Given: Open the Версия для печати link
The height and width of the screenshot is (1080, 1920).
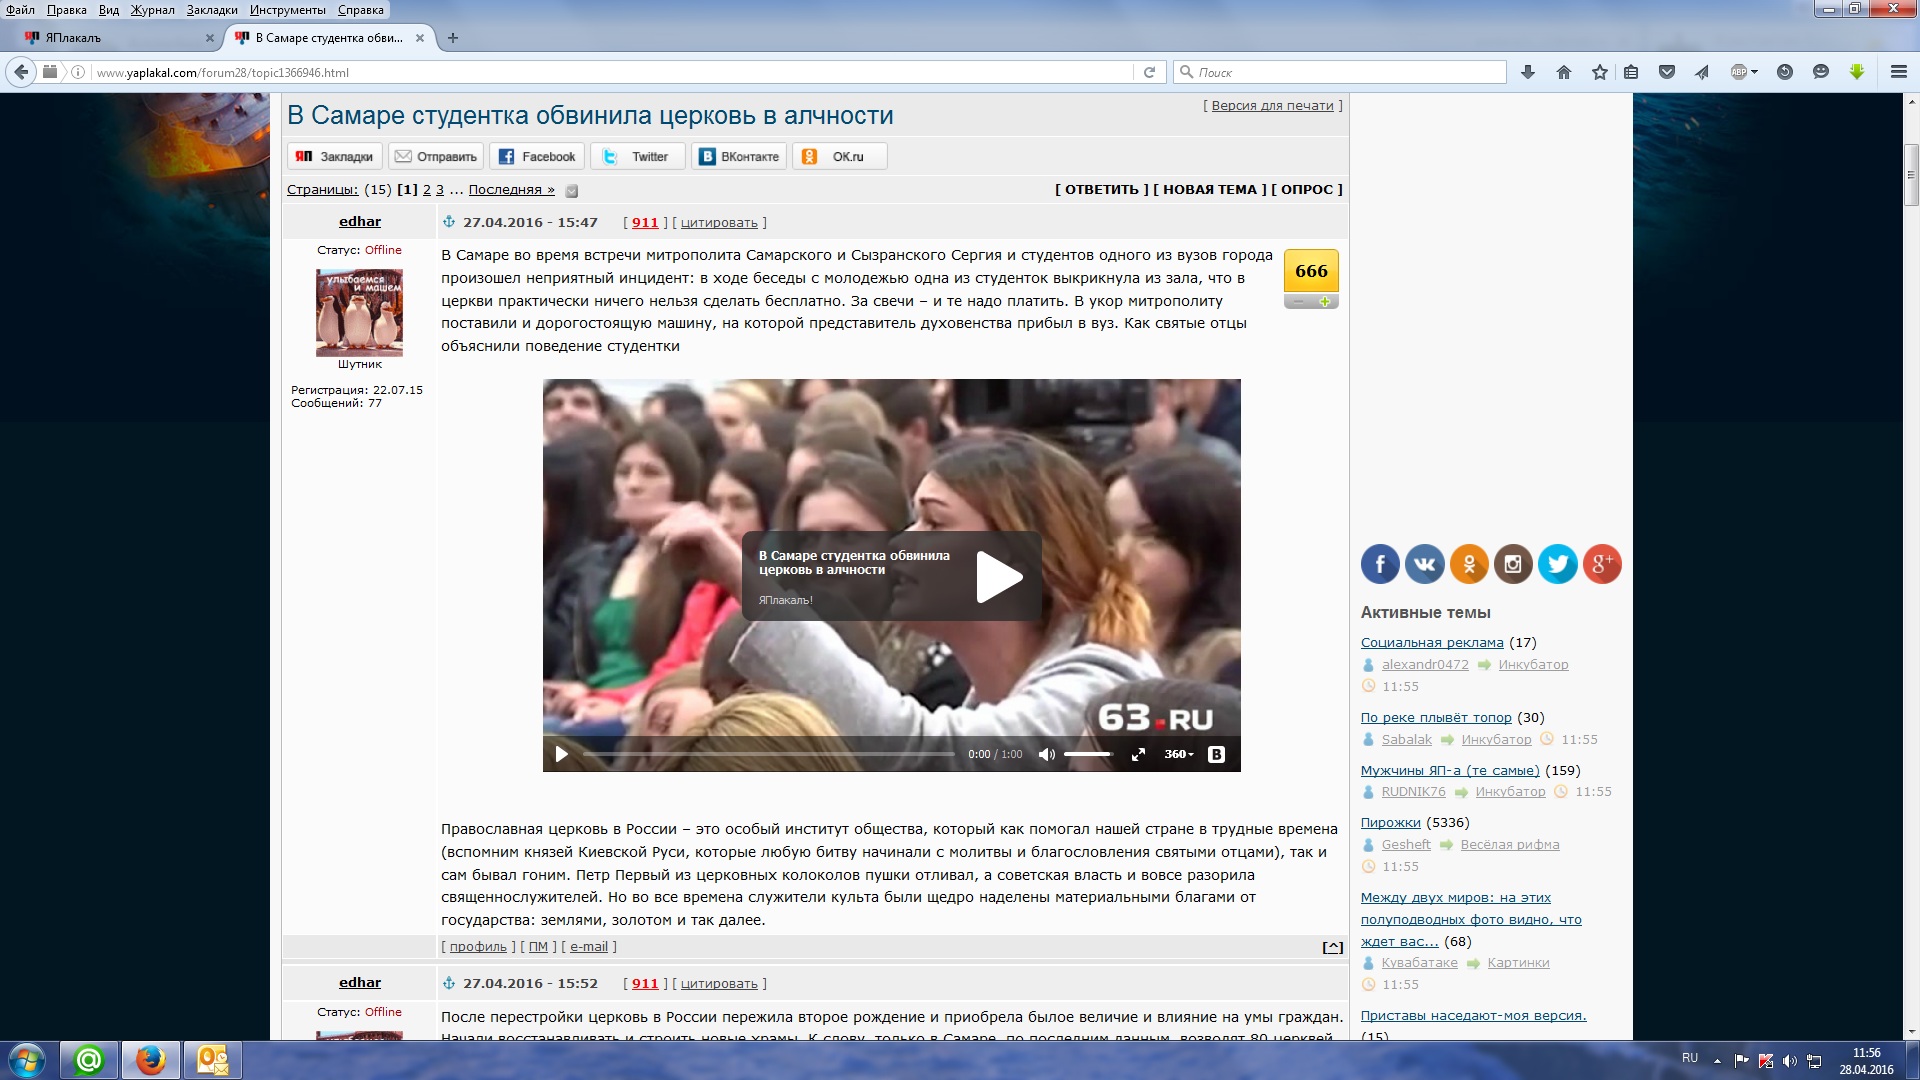Looking at the screenshot, I should (1273, 105).
